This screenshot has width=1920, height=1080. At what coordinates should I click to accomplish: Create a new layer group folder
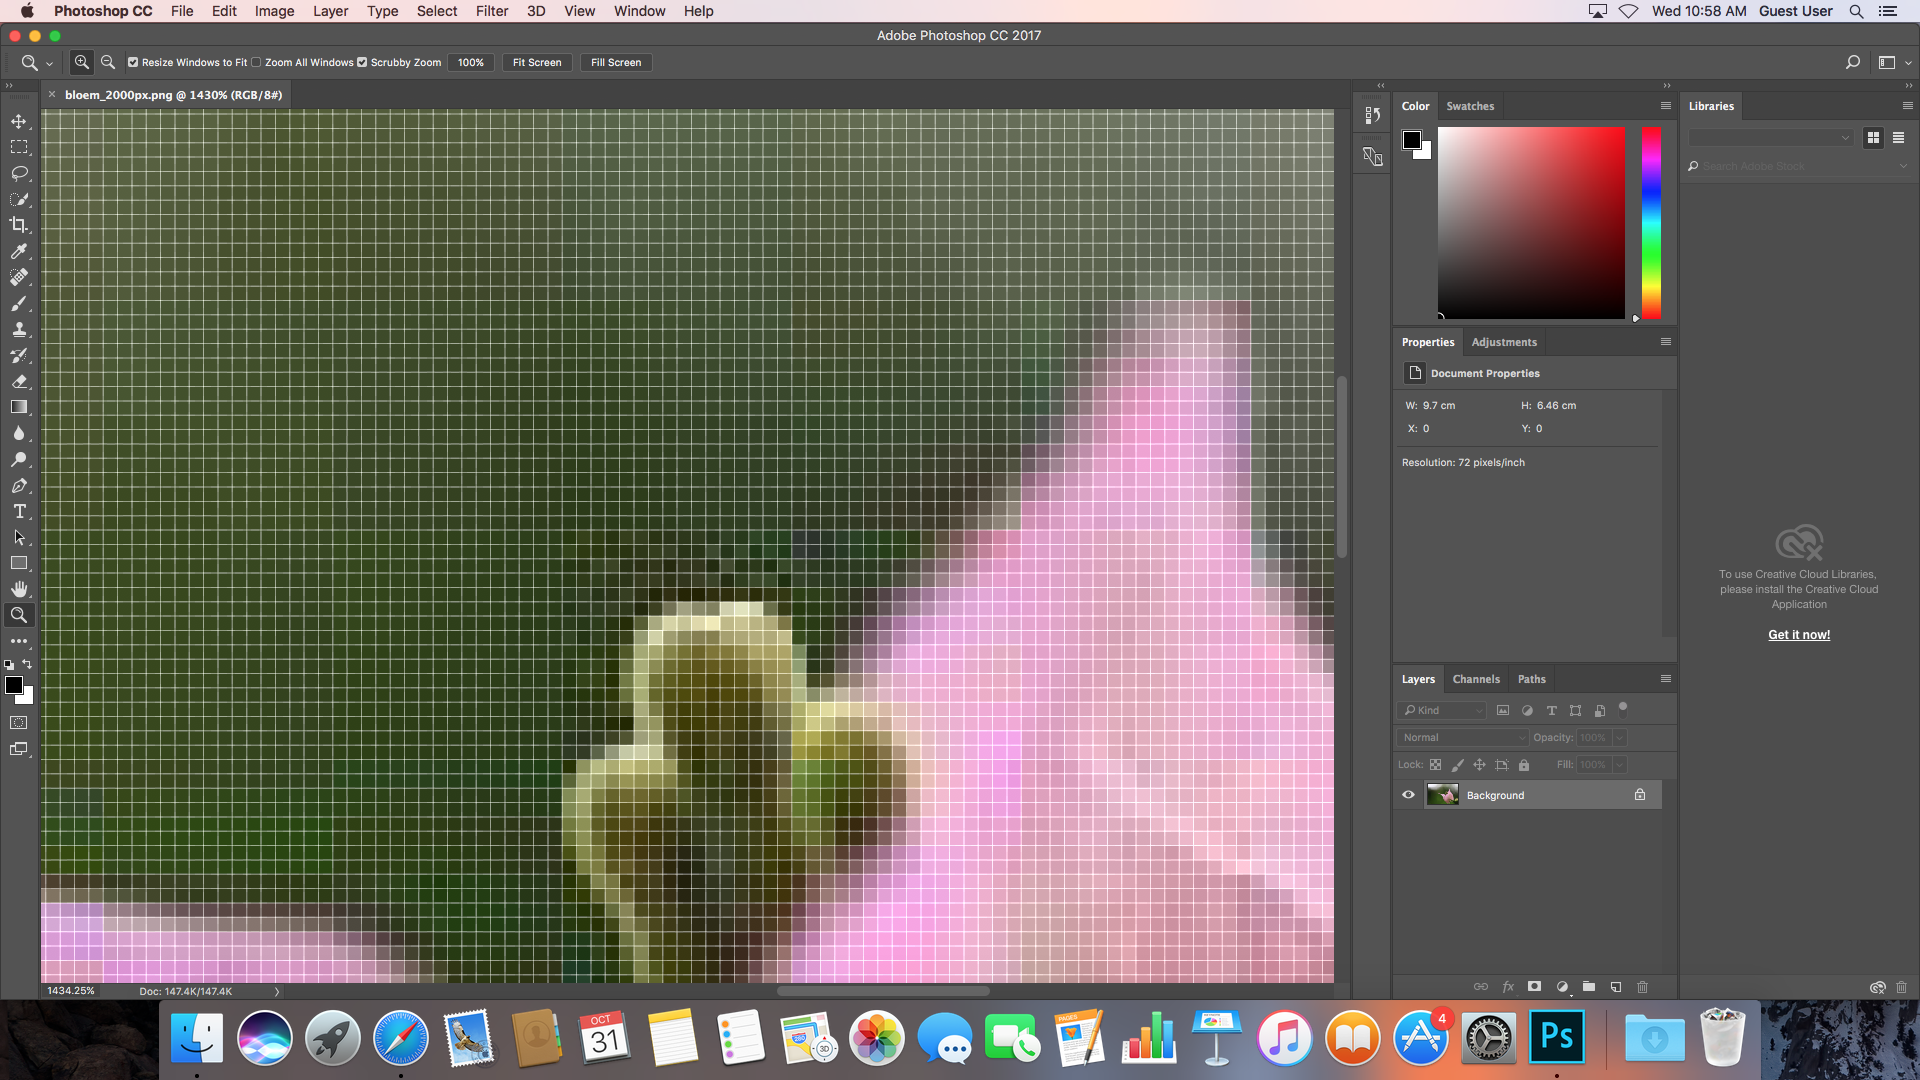click(1589, 987)
